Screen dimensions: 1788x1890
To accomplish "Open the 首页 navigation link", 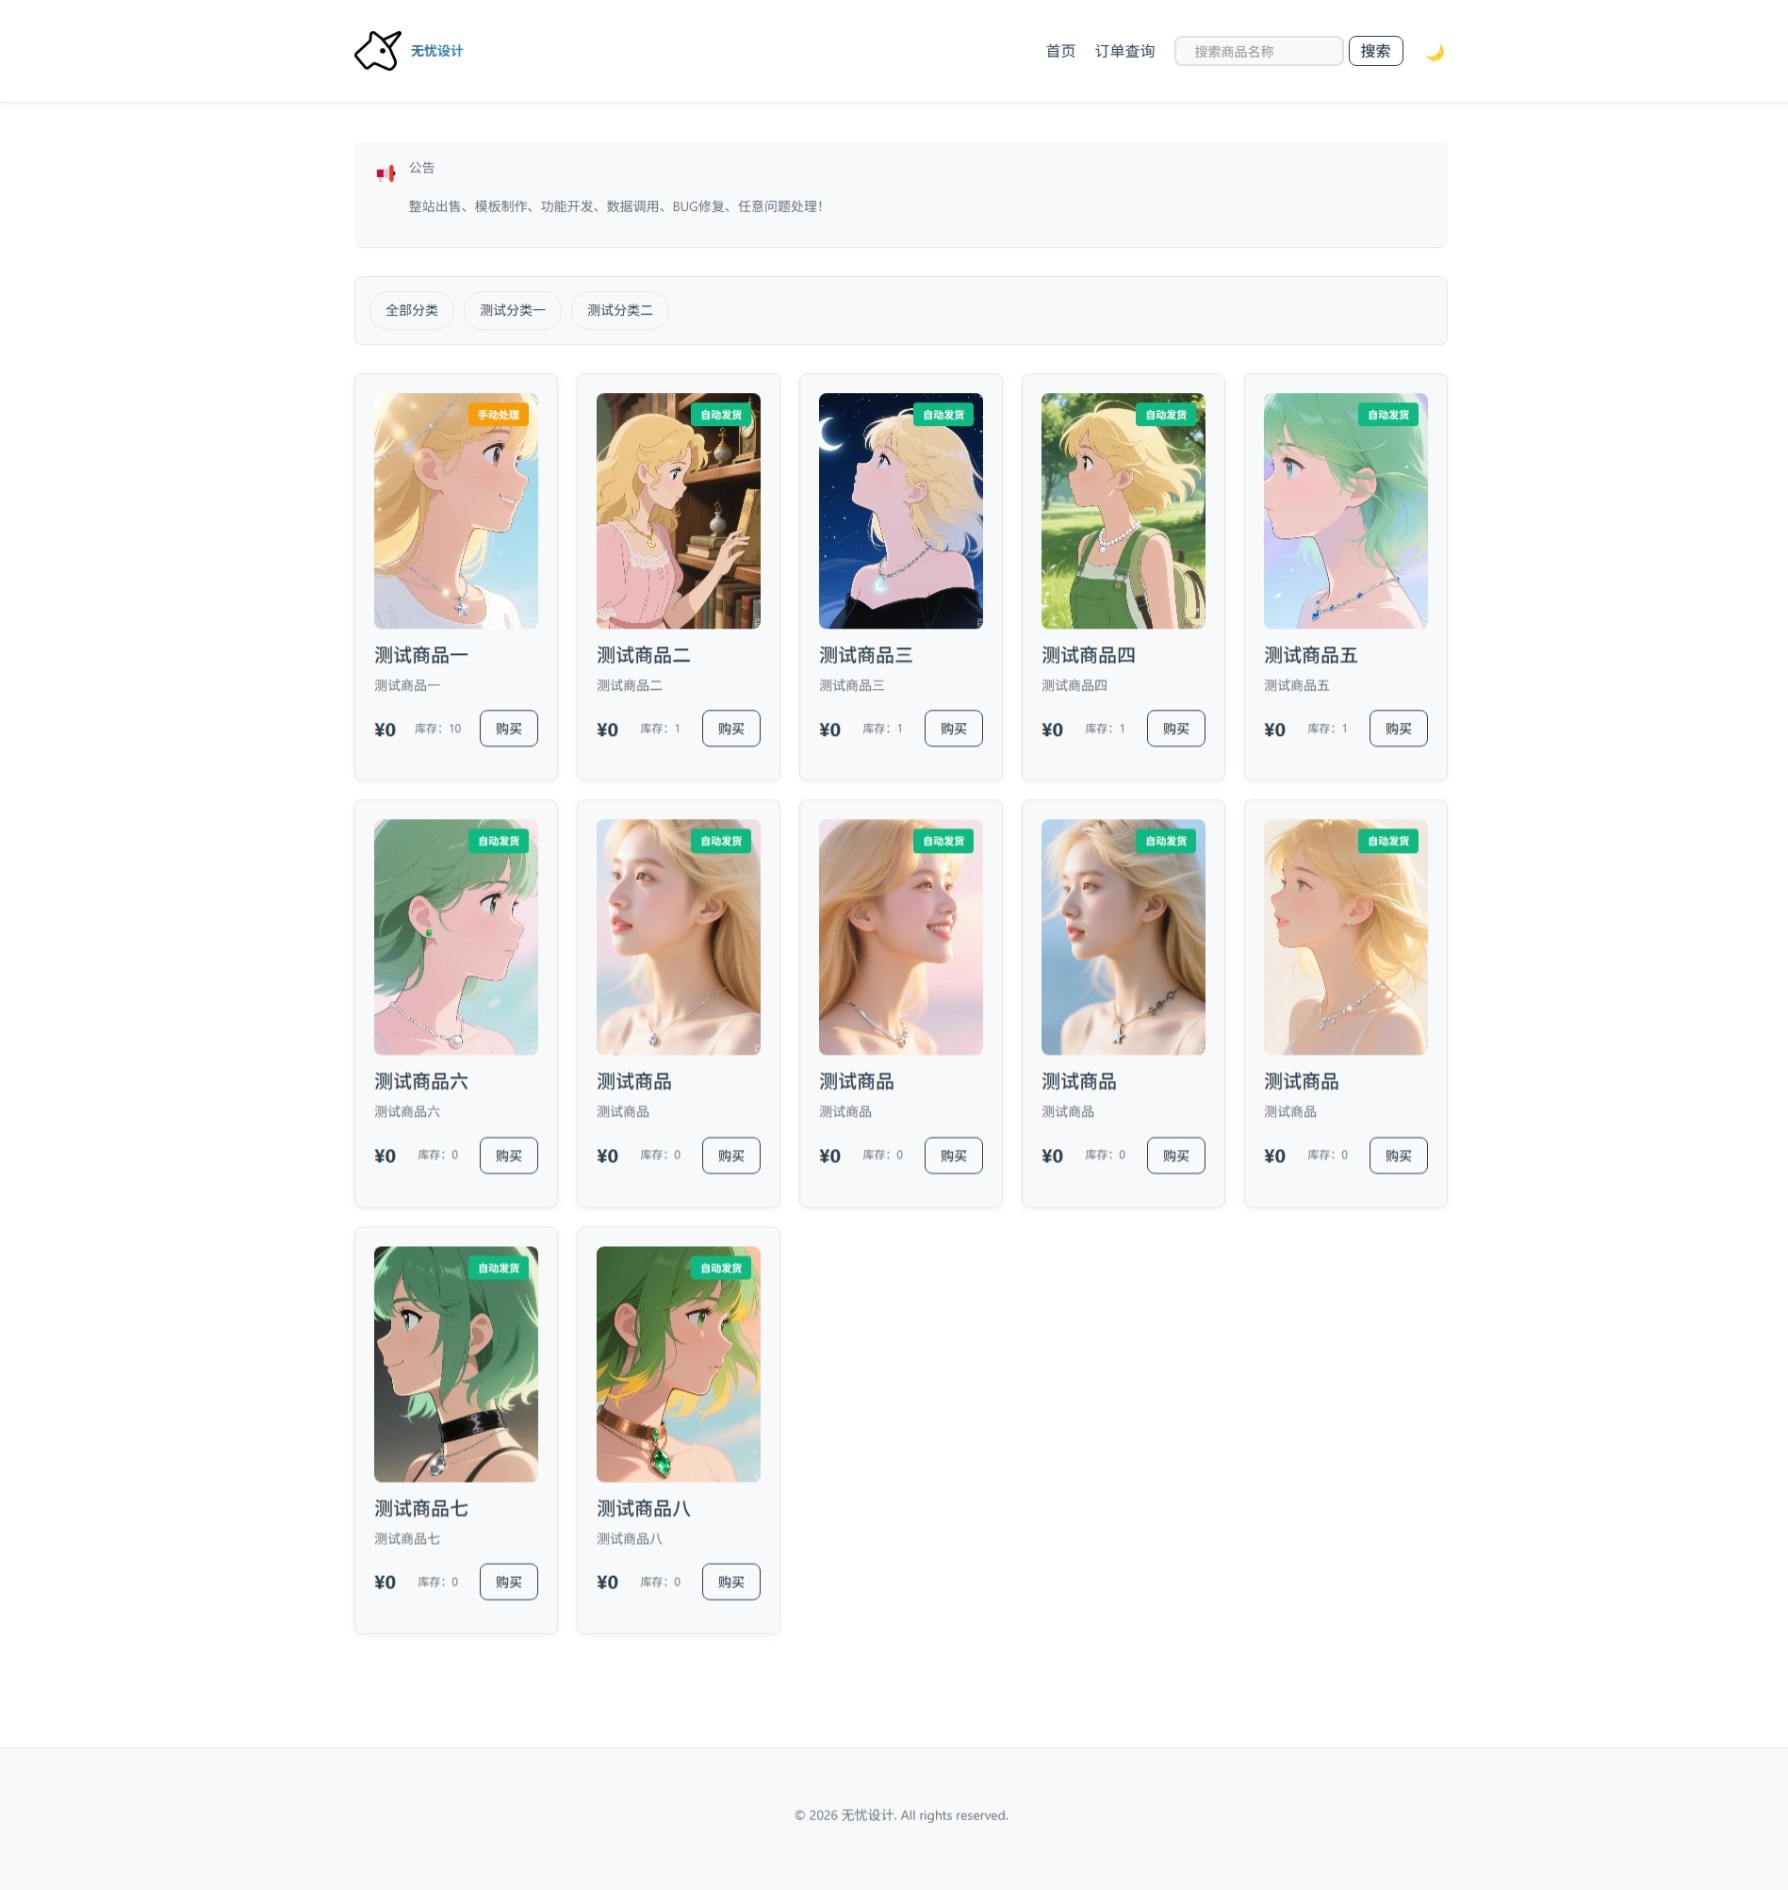I will click(1060, 51).
